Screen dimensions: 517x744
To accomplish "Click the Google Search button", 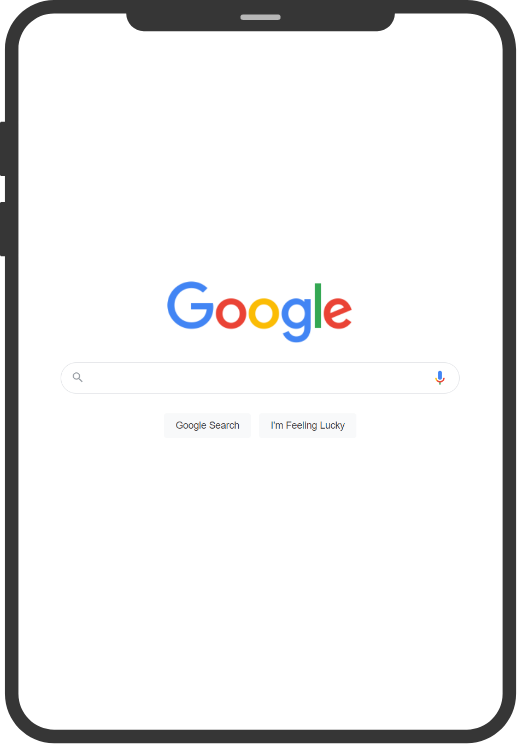I will 207,425.
